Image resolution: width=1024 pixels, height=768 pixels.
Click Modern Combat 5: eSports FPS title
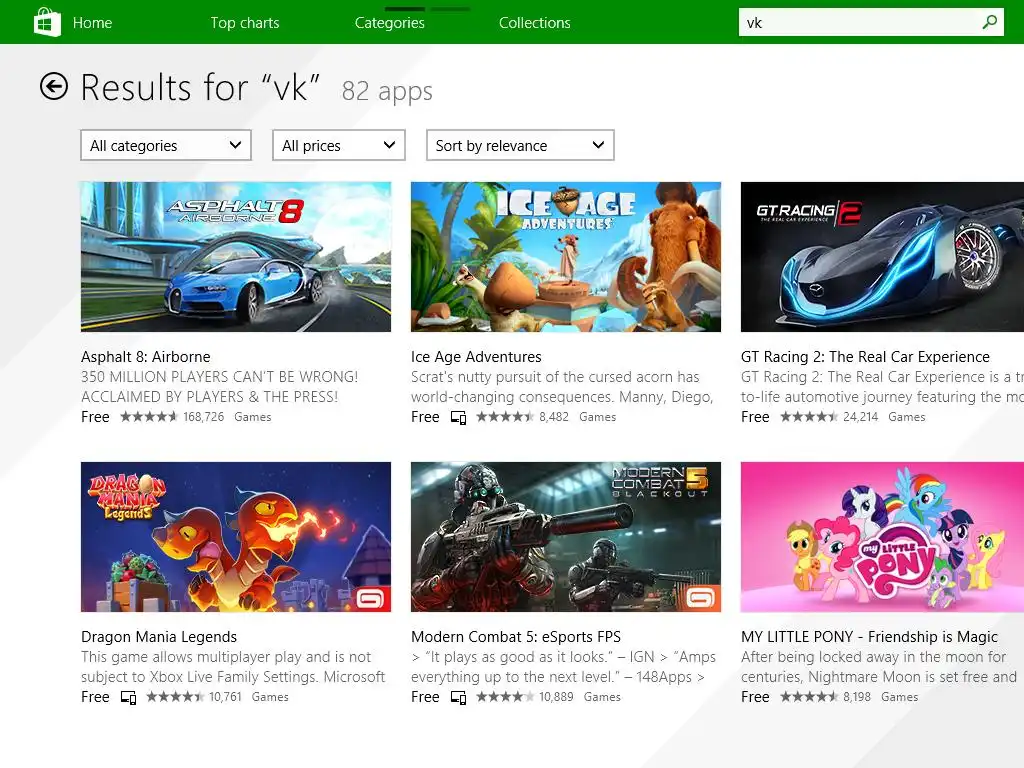point(516,637)
